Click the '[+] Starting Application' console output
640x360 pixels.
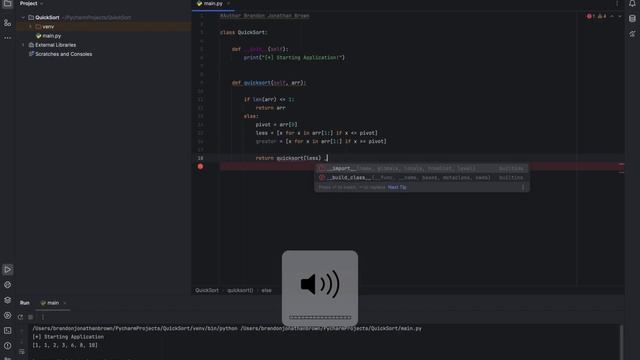coord(68,337)
